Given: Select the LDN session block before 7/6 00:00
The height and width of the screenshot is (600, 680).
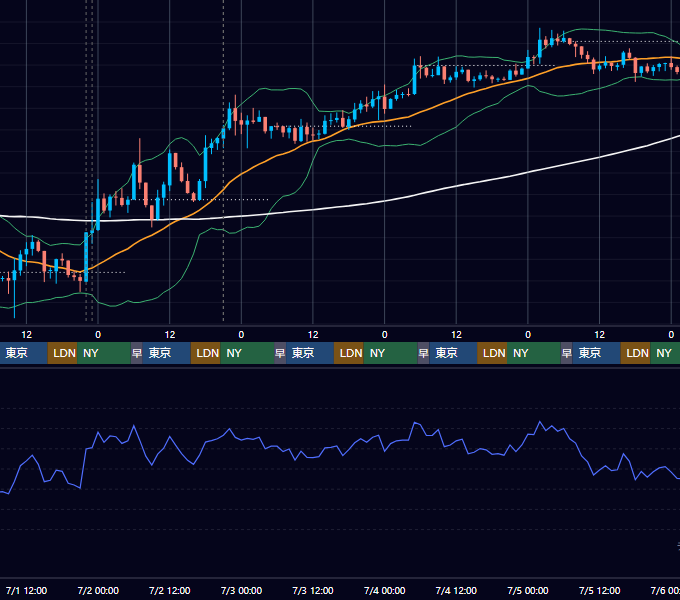Looking at the screenshot, I should [x=635, y=353].
